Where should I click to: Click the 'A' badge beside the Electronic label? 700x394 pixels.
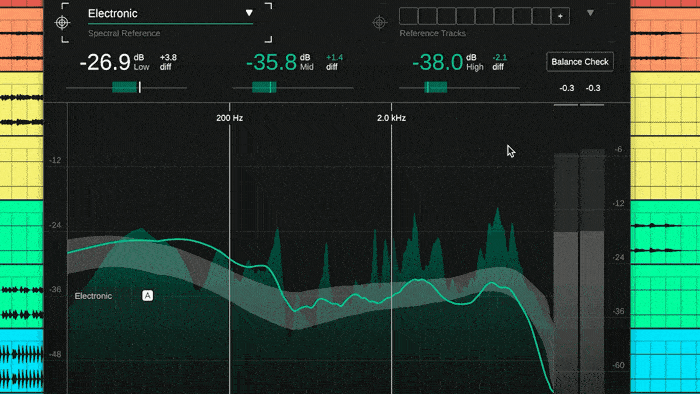coord(147,295)
